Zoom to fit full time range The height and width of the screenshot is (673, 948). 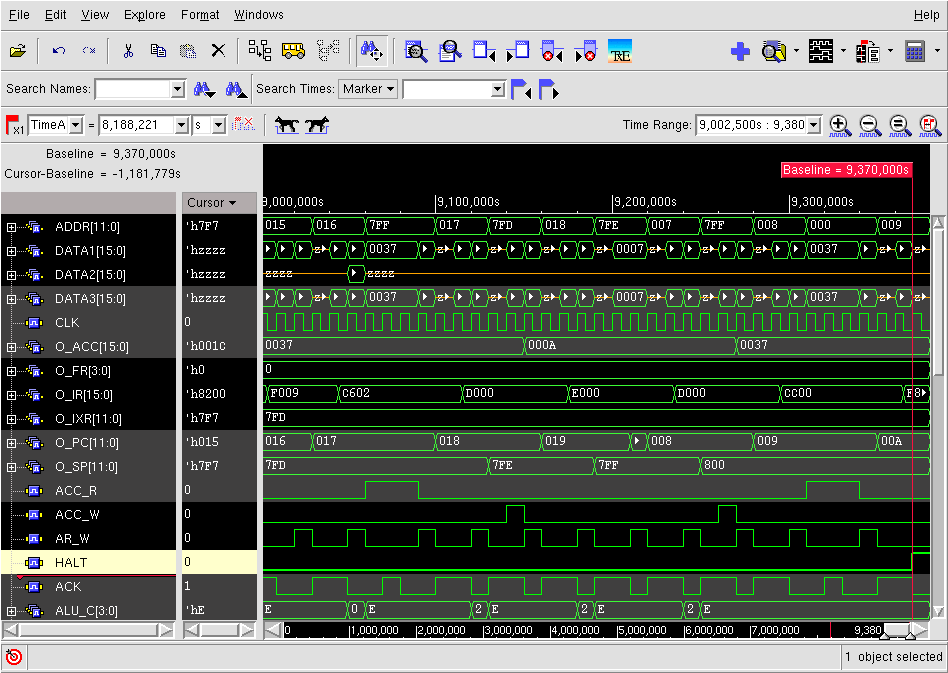[x=900, y=125]
